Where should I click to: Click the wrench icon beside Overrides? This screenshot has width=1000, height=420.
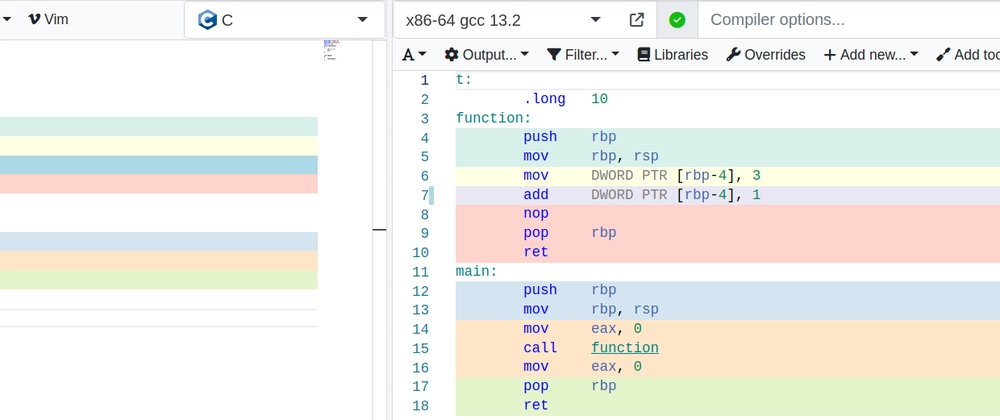pos(733,55)
